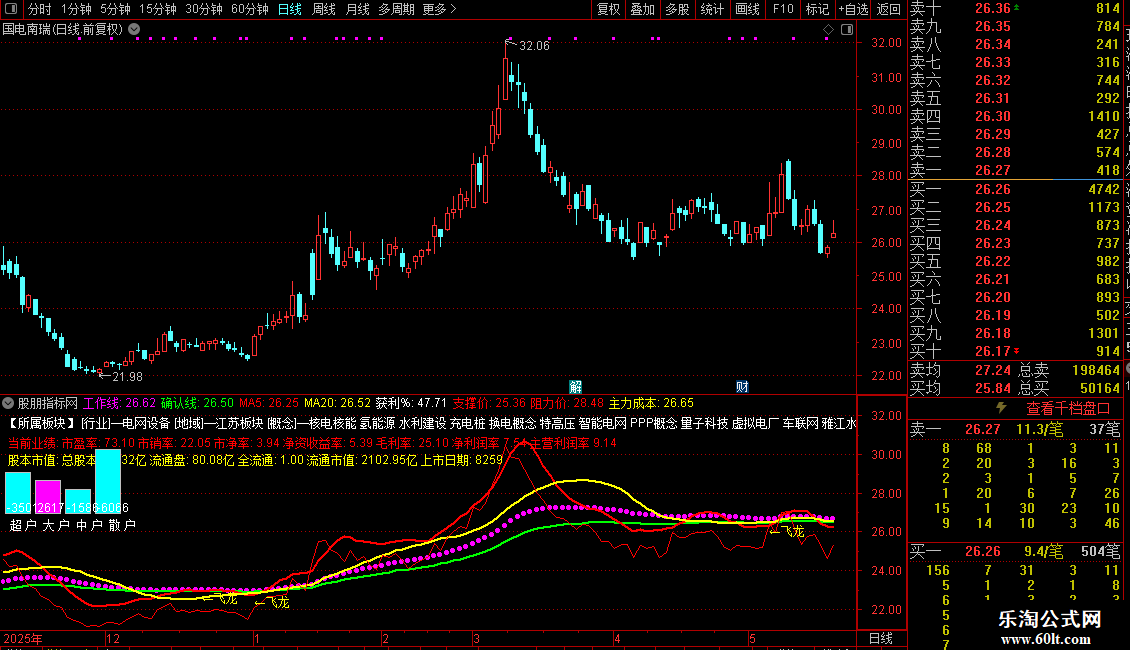Click the 21.98 low price label
This screenshot has height=650, width=1130.
(x=128, y=376)
